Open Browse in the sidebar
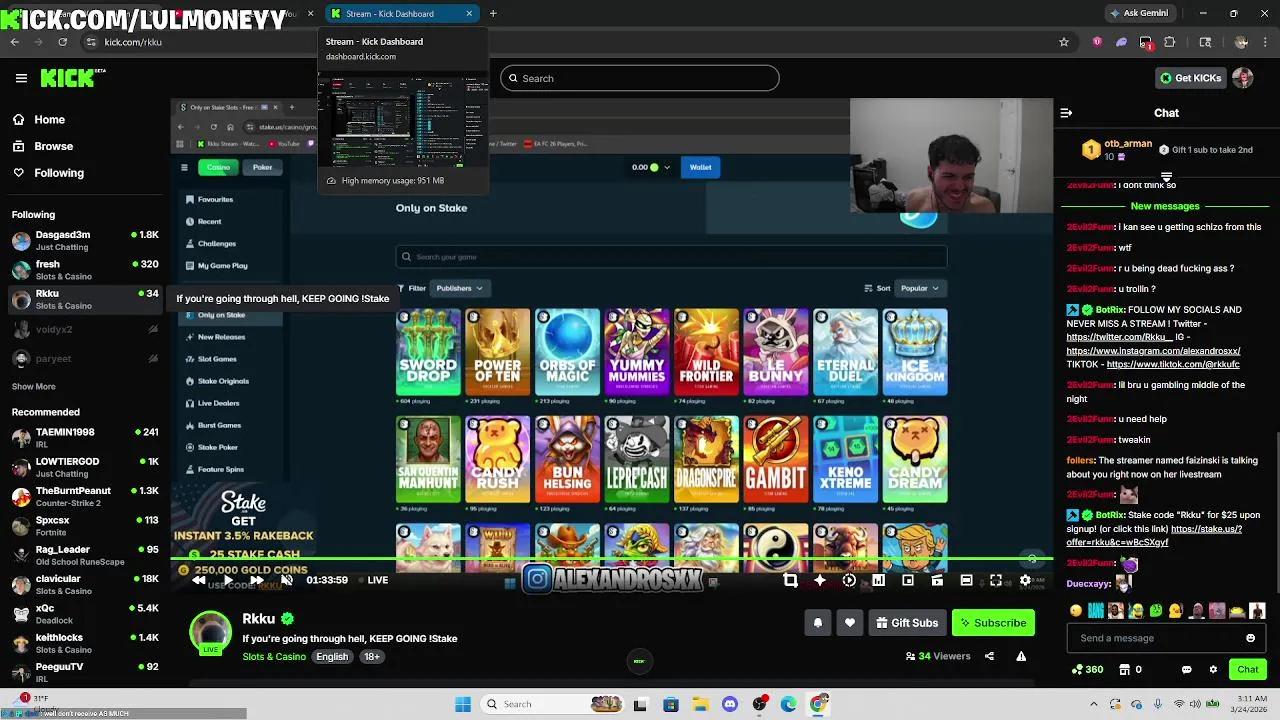Screen dimensions: 1280x720 pos(43,146)
